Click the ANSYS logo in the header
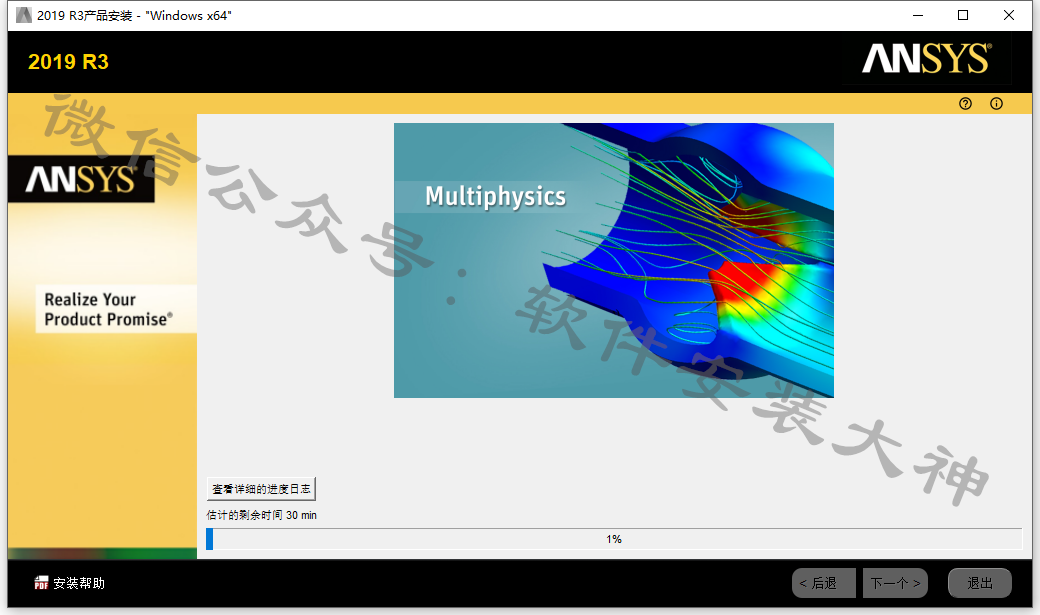Viewport: 1040px width, 615px height. click(x=927, y=58)
